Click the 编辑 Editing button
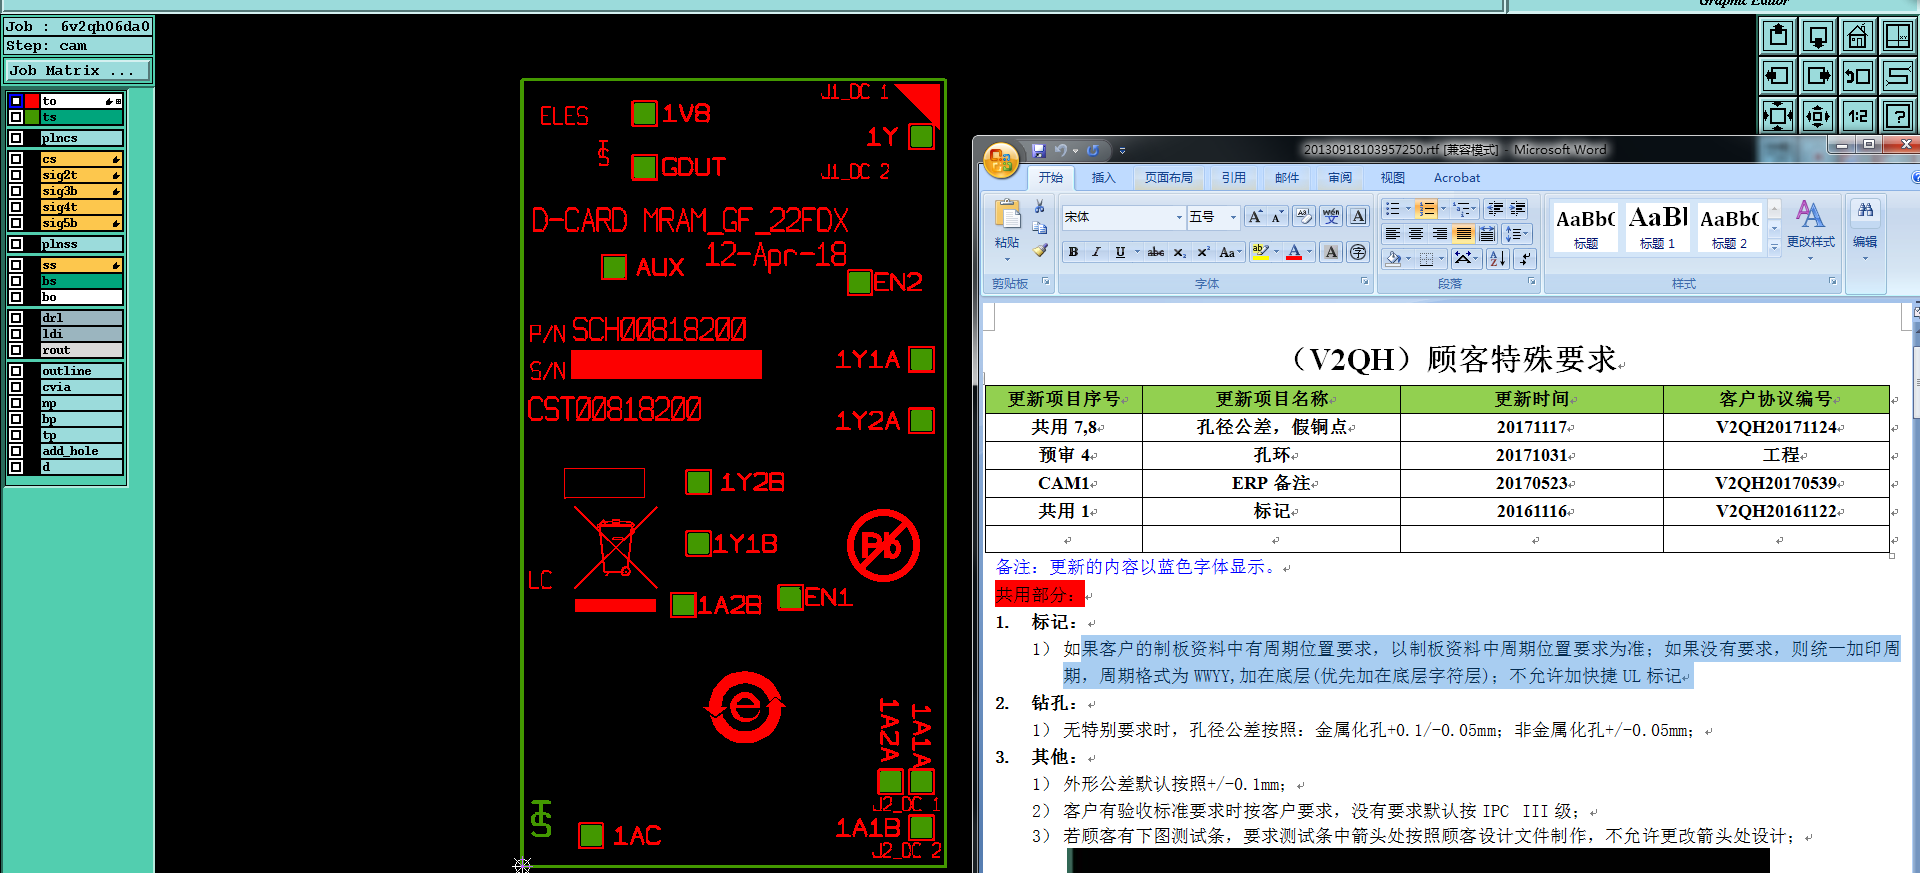1920x873 pixels. coord(1865,228)
